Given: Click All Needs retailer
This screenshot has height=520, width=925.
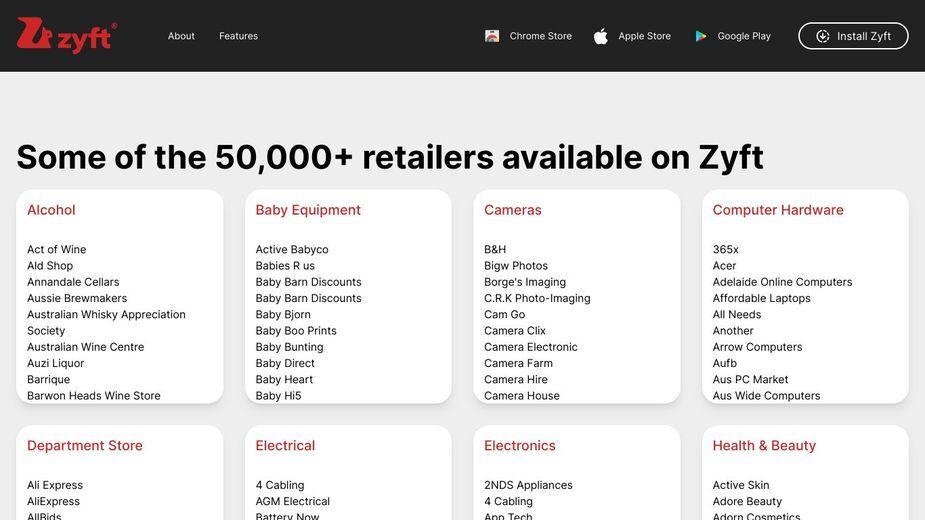Looking at the screenshot, I should 737,315.
